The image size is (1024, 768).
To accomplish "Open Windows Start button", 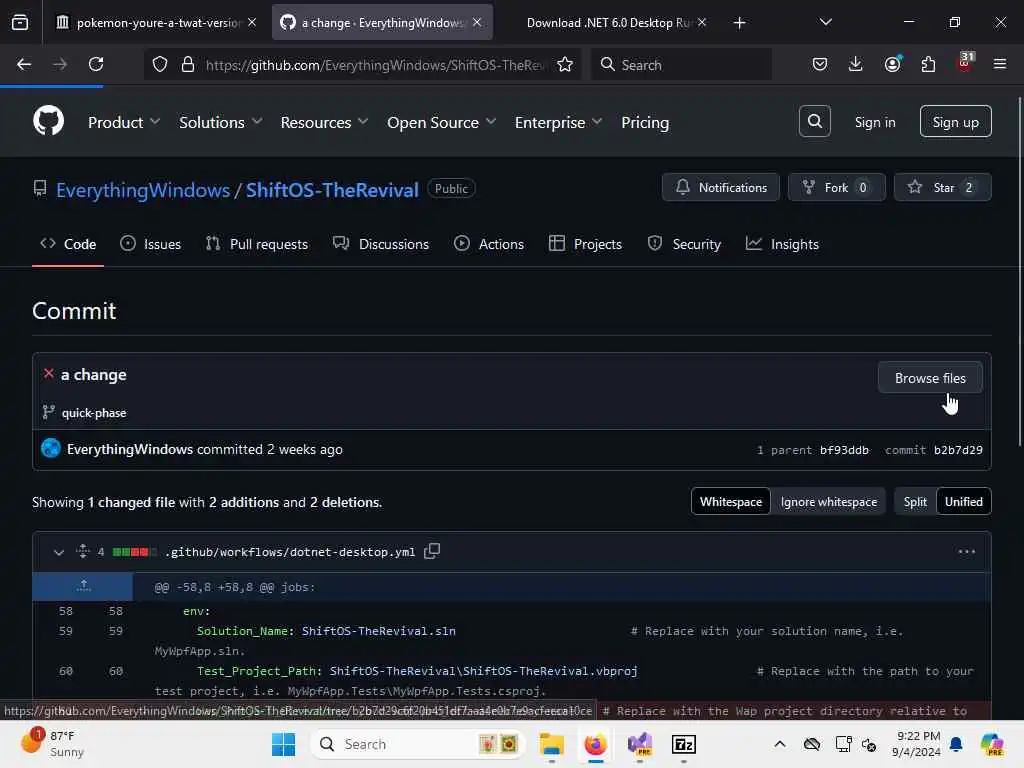I will 283,744.
